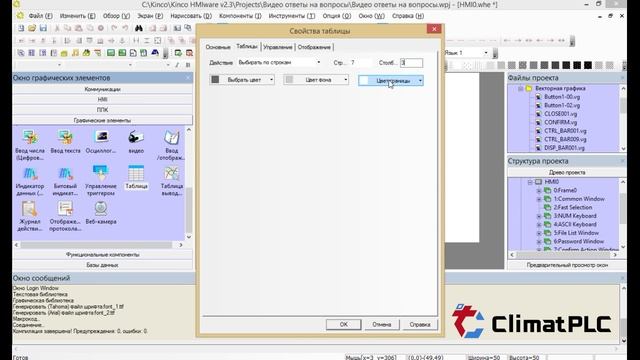Click the Древо проекта header bar
Viewport: 640px width, 360px height.
coord(567,172)
